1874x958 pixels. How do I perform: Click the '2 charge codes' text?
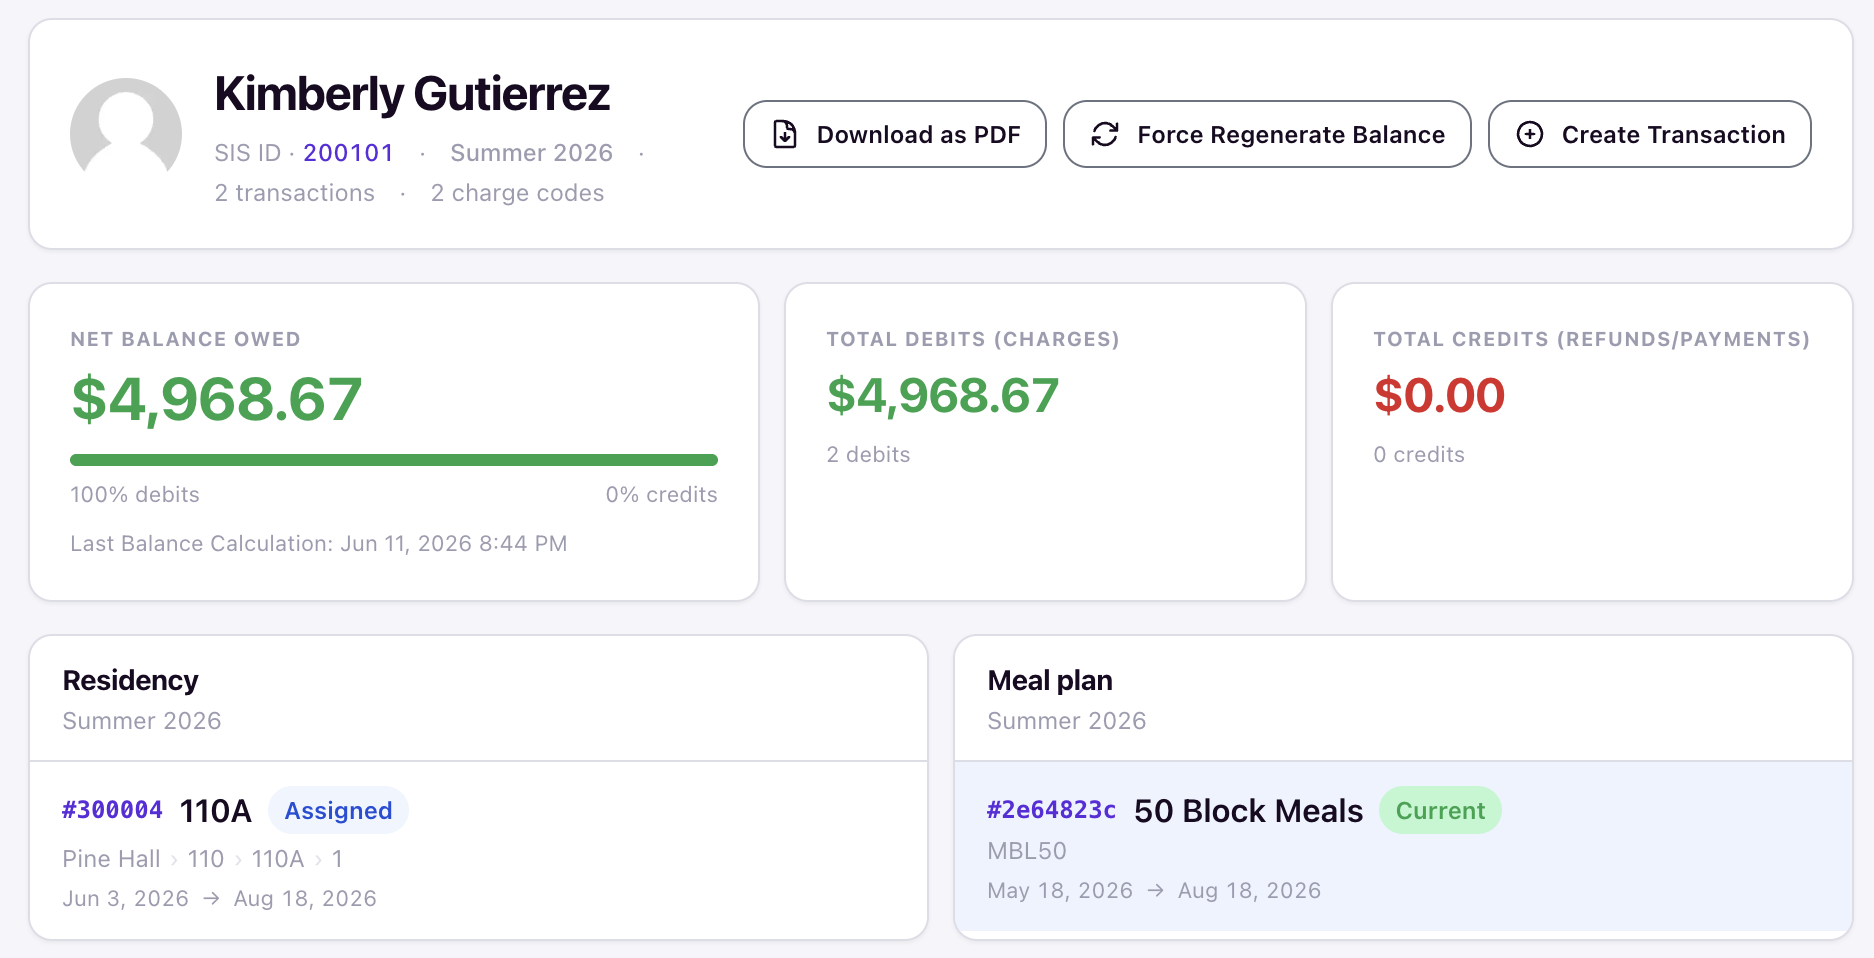coord(517,193)
